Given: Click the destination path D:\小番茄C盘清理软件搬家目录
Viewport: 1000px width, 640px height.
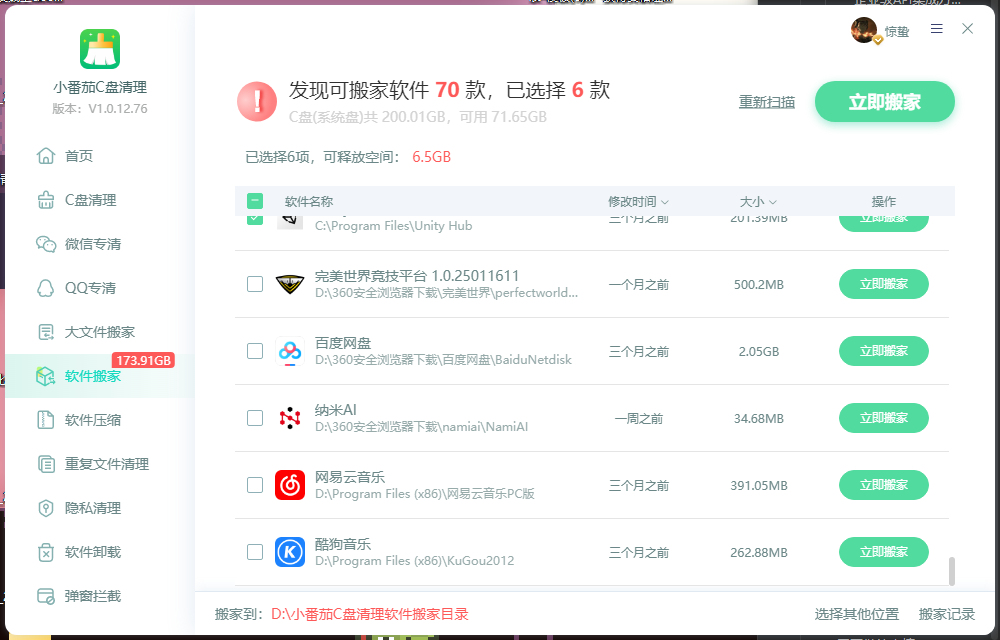Looking at the screenshot, I should [x=370, y=614].
